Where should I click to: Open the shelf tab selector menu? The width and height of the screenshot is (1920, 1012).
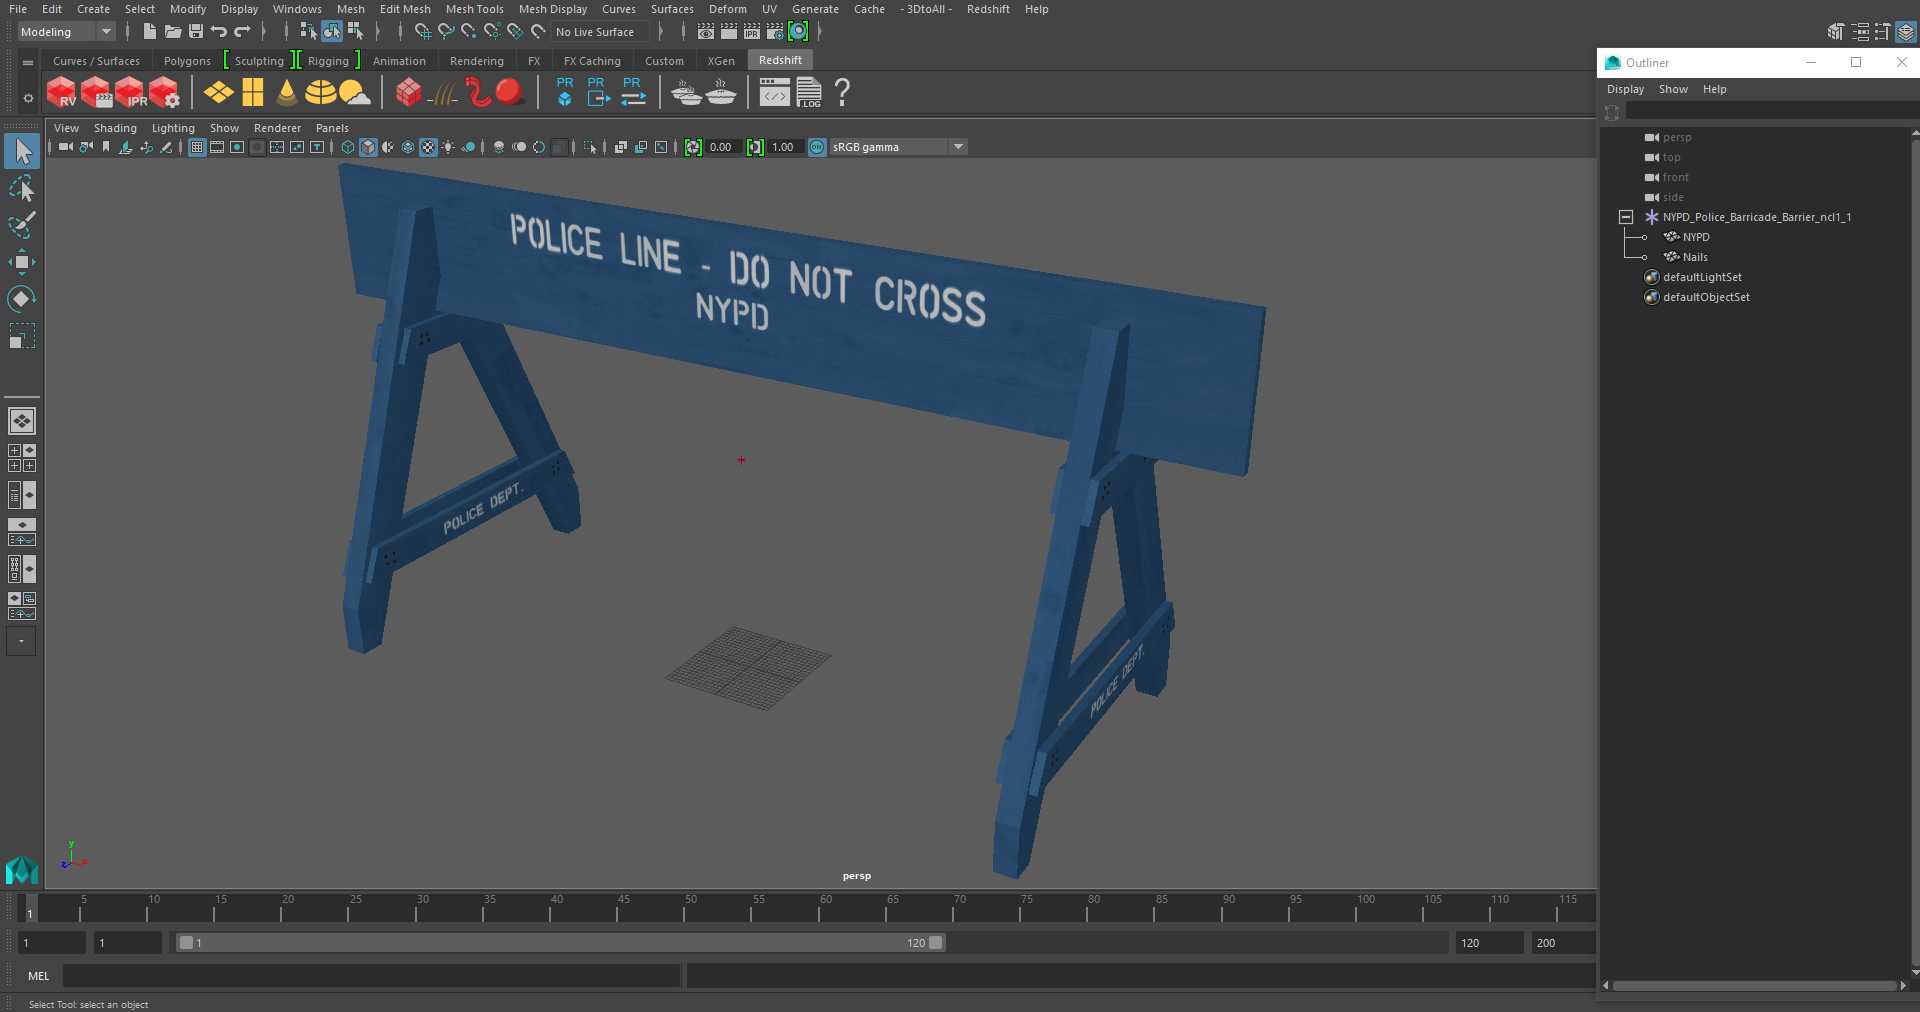28,62
